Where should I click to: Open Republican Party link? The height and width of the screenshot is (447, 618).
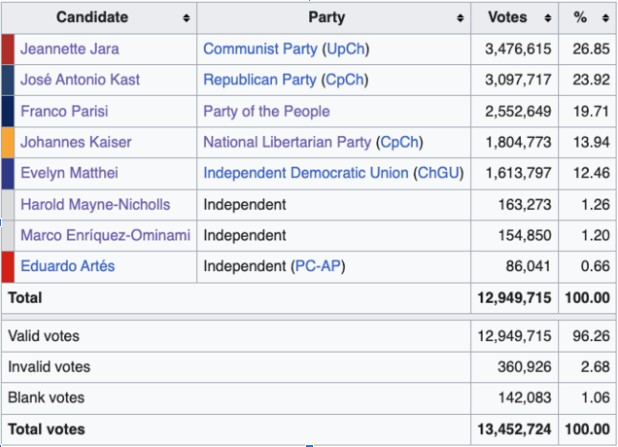260,80
